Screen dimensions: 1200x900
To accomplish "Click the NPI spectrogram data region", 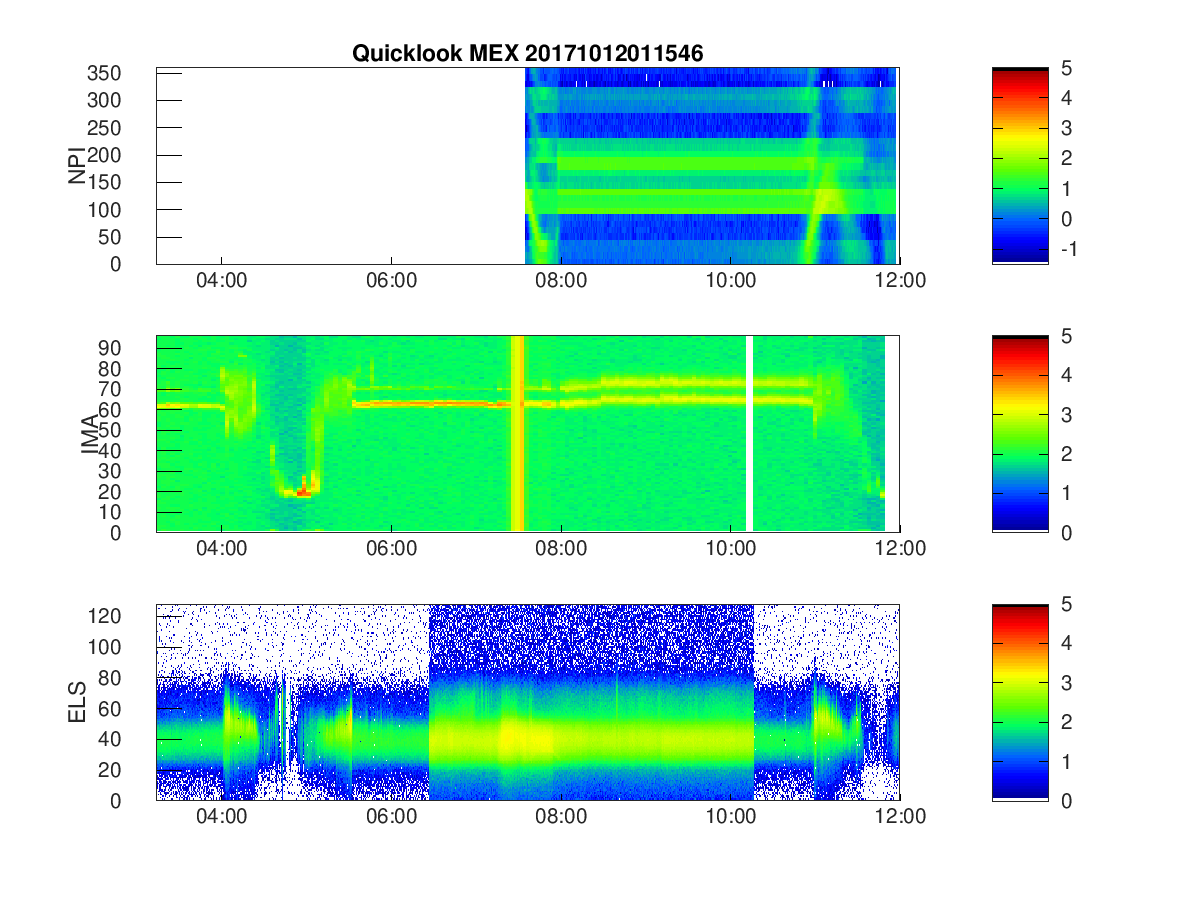I will pyautogui.click(x=711, y=166).
